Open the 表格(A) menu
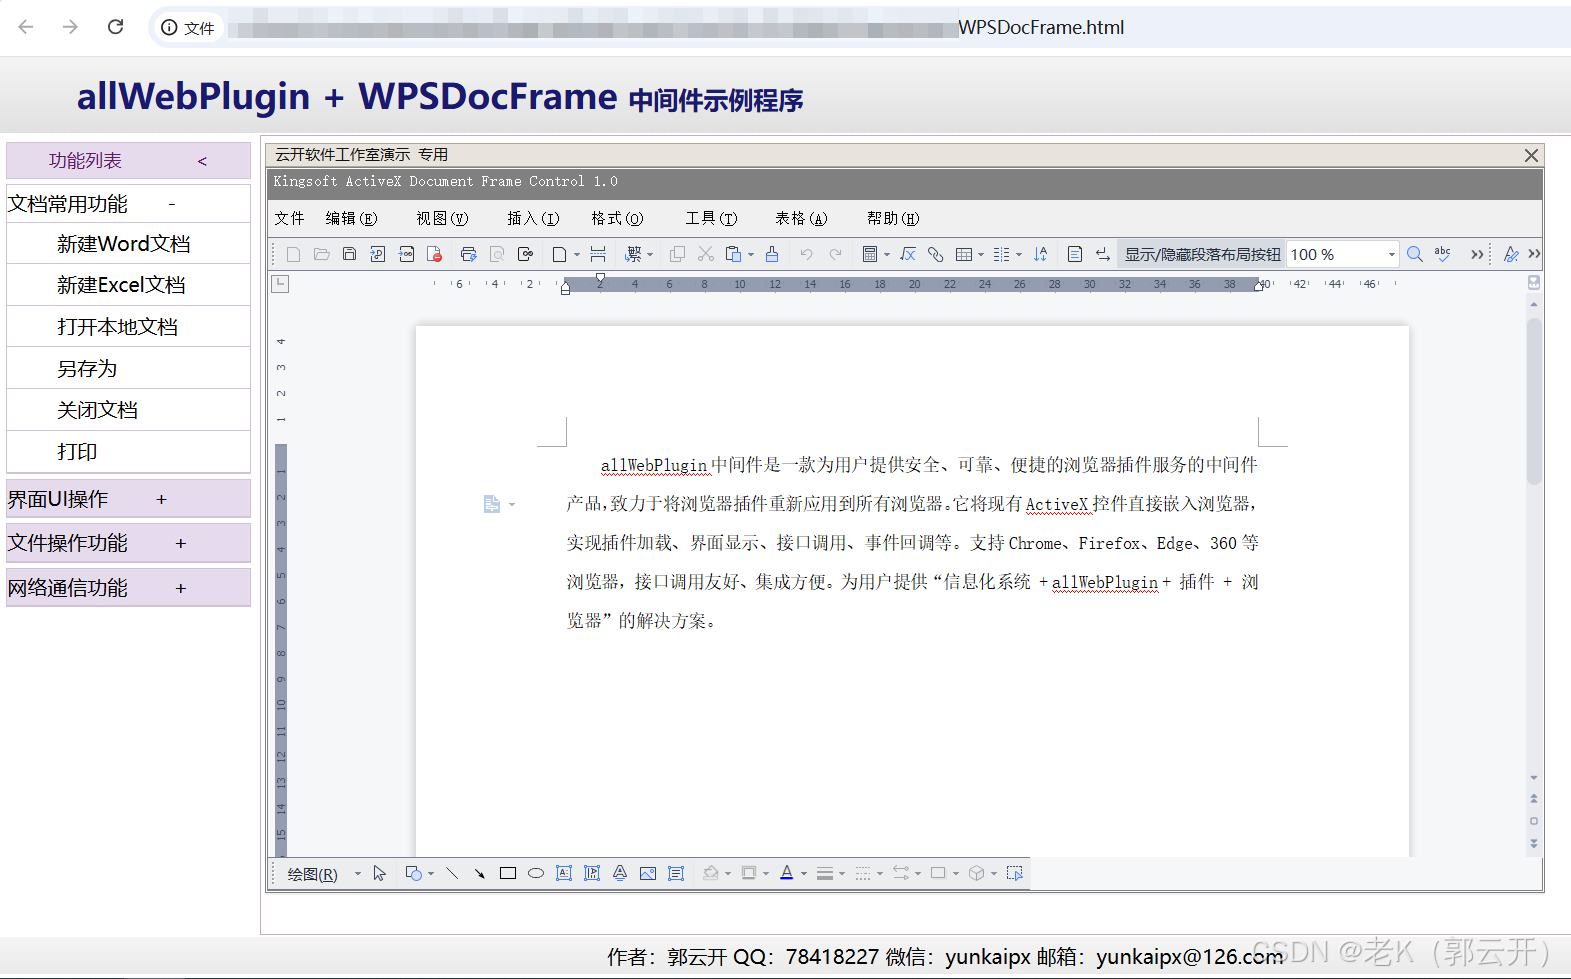This screenshot has height=979, width=1571. click(801, 218)
